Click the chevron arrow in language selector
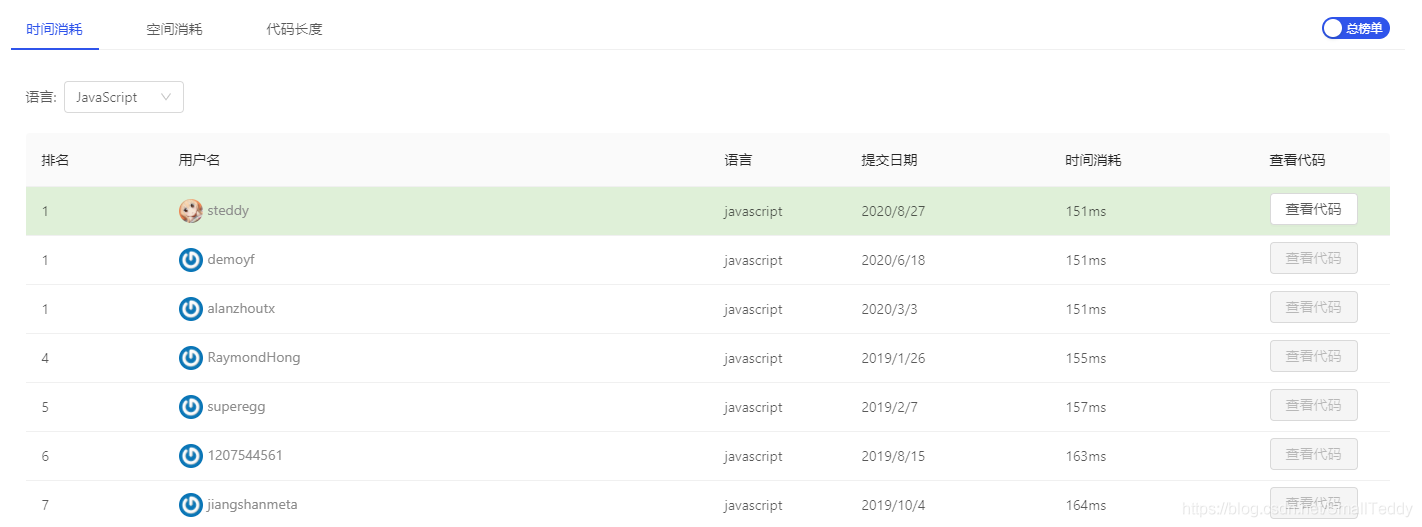Image resolution: width=1422 pixels, height=527 pixels. [166, 97]
